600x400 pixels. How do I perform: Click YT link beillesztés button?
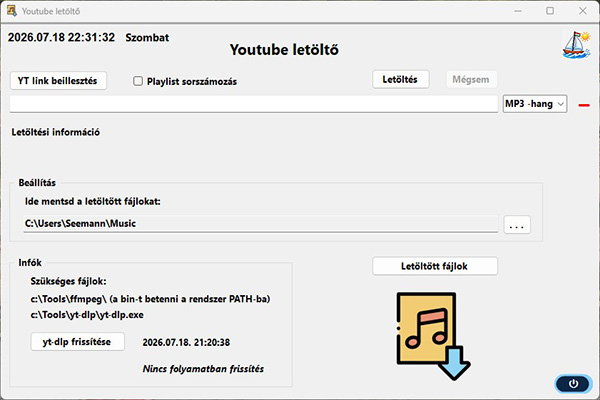pos(58,81)
